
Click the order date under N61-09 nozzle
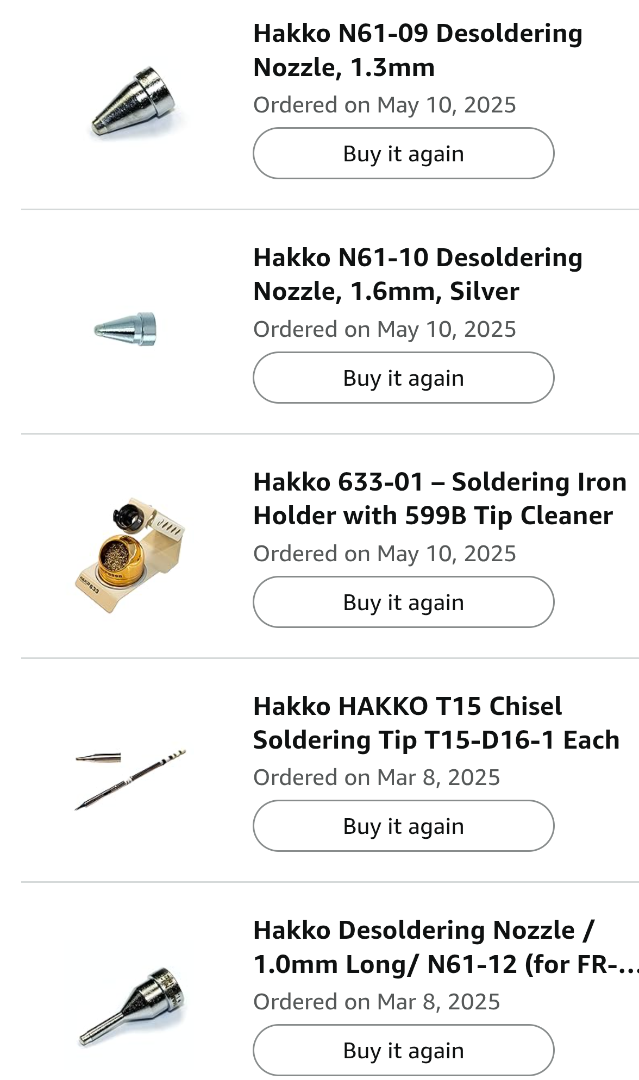click(384, 105)
